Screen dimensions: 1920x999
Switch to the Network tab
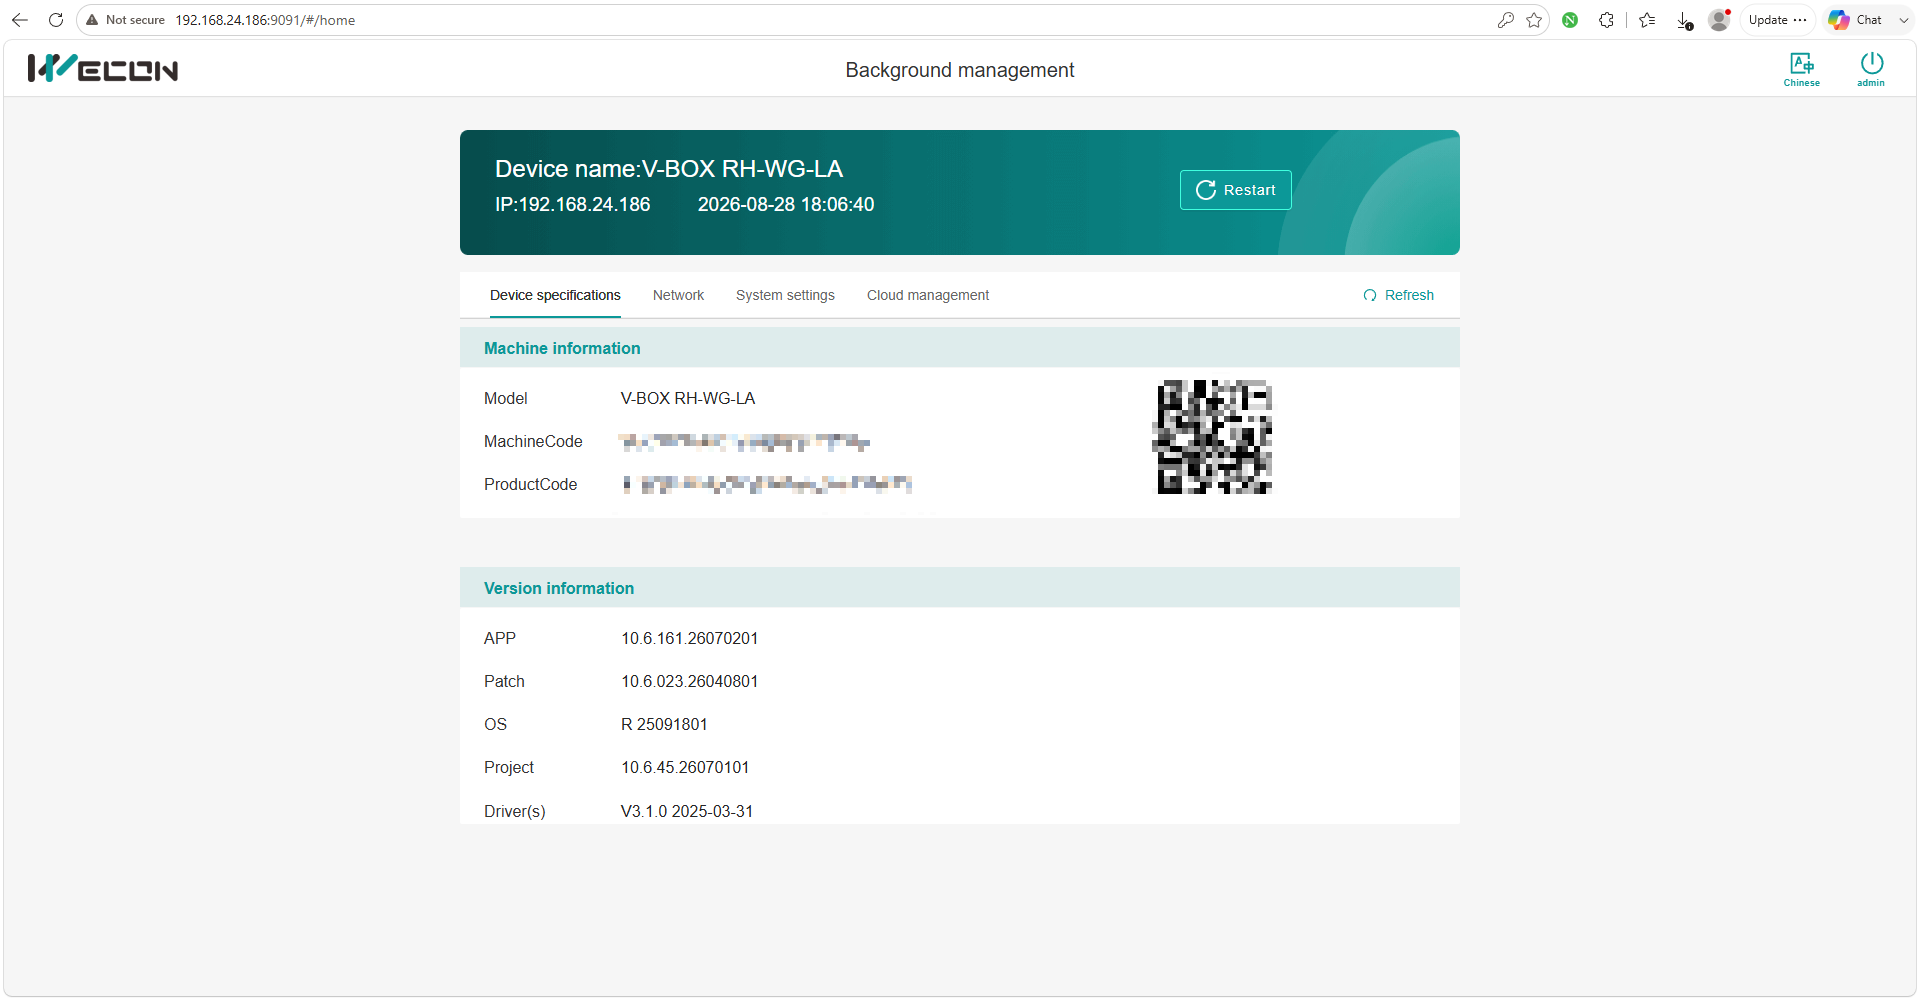[678, 295]
